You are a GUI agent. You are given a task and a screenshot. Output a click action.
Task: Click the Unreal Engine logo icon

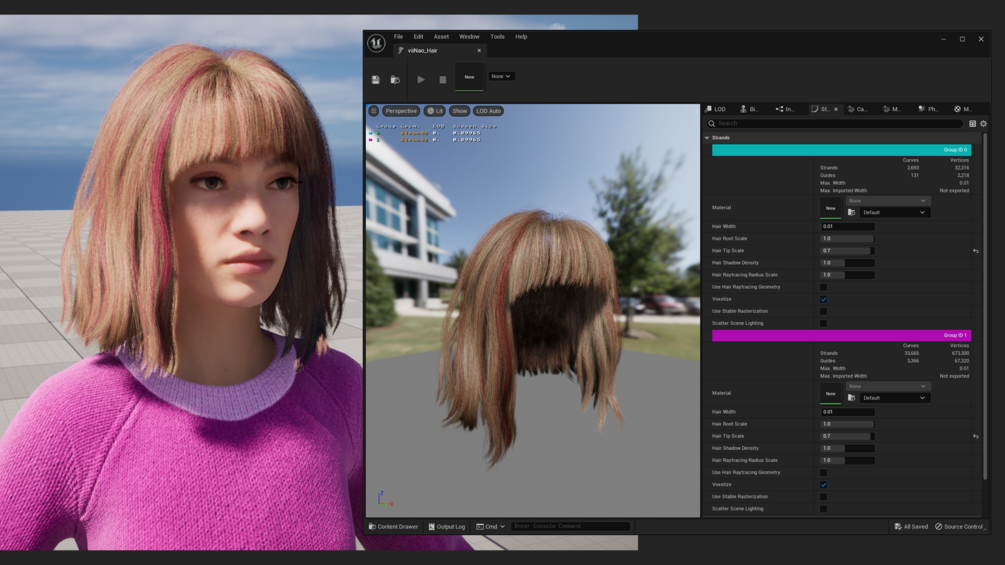tap(376, 43)
